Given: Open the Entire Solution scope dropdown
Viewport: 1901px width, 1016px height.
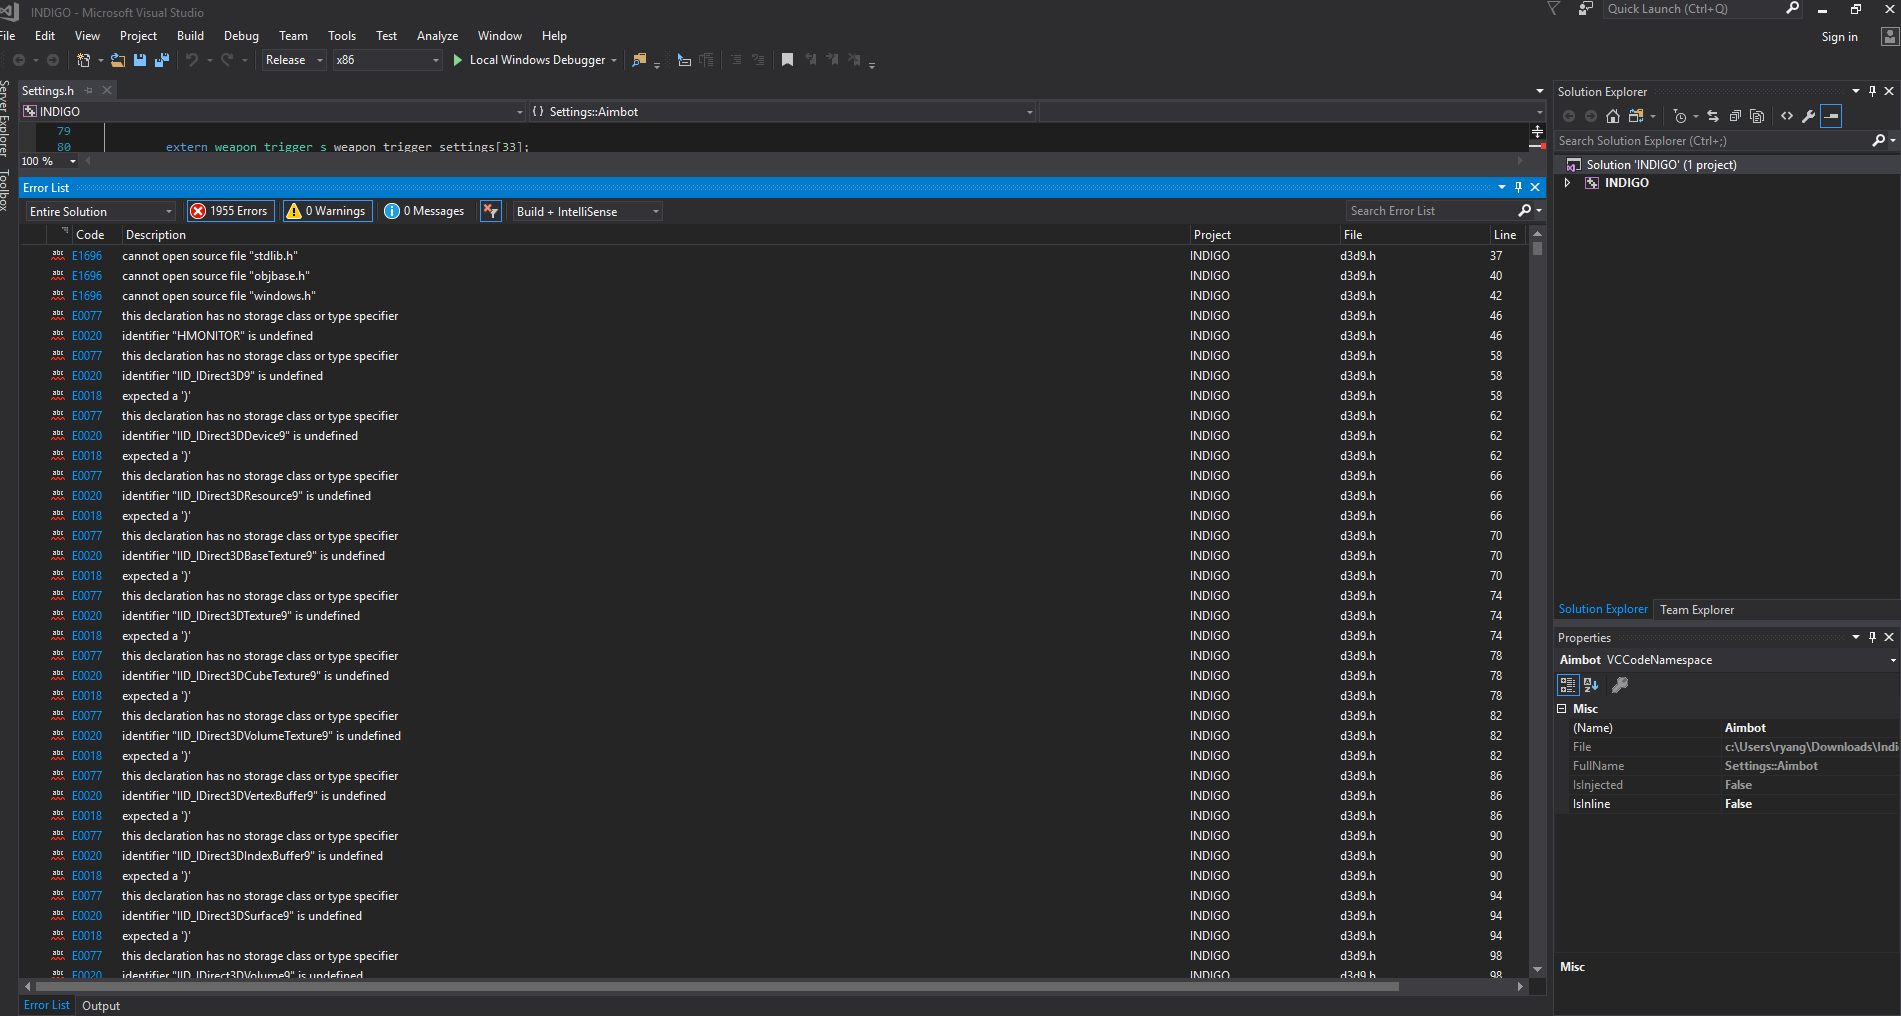Looking at the screenshot, I should [x=100, y=211].
